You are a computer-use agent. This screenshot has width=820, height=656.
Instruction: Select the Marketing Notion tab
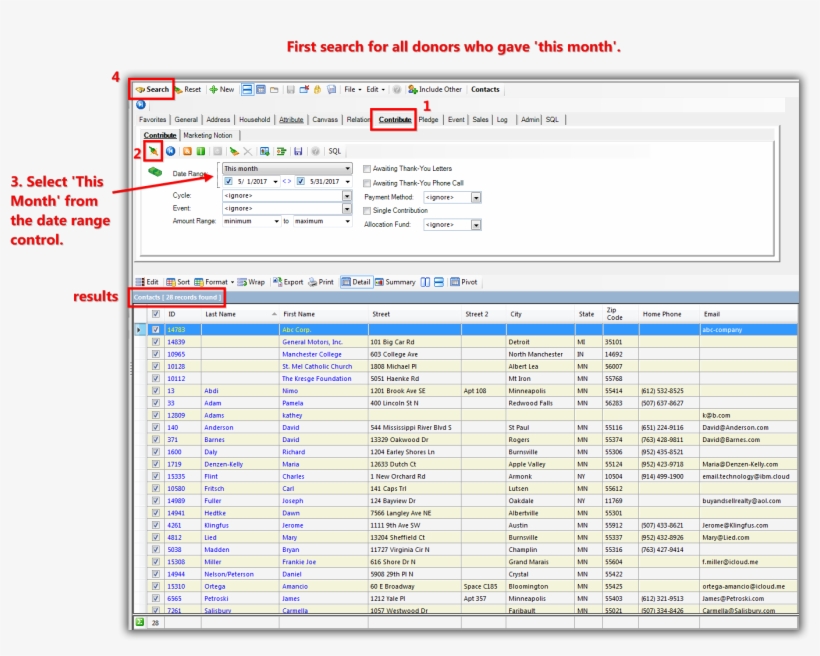[210, 136]
